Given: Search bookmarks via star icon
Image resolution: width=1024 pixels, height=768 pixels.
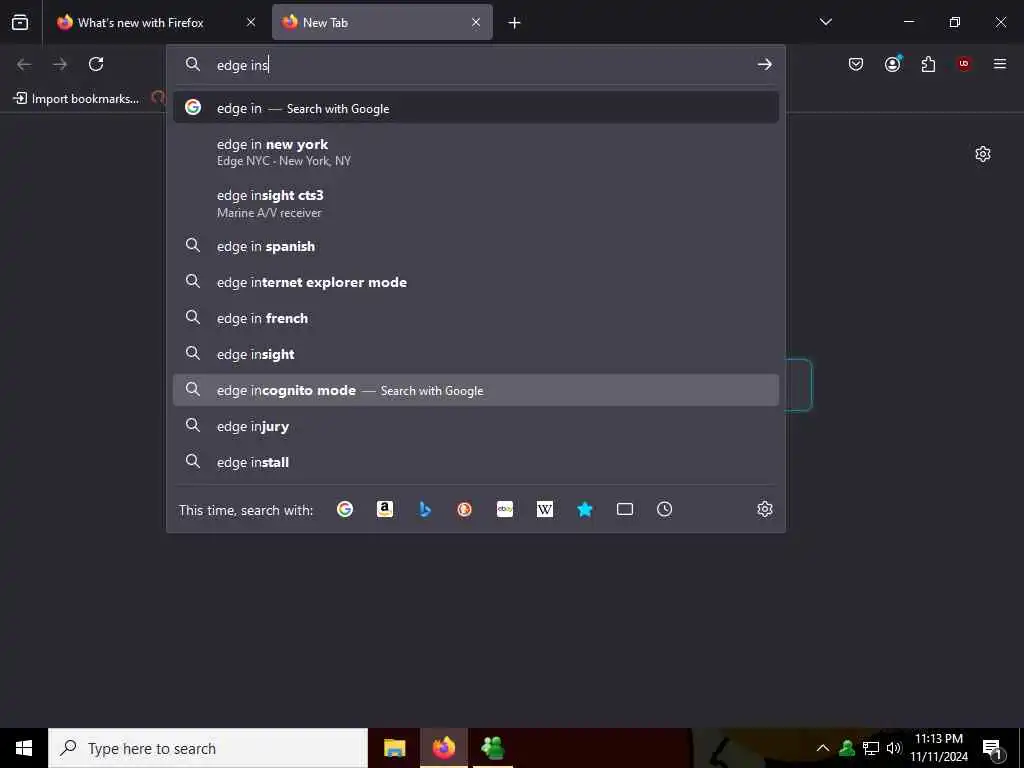Looking at the screenshot, I should pyautogui.click(x=585, y=509).
